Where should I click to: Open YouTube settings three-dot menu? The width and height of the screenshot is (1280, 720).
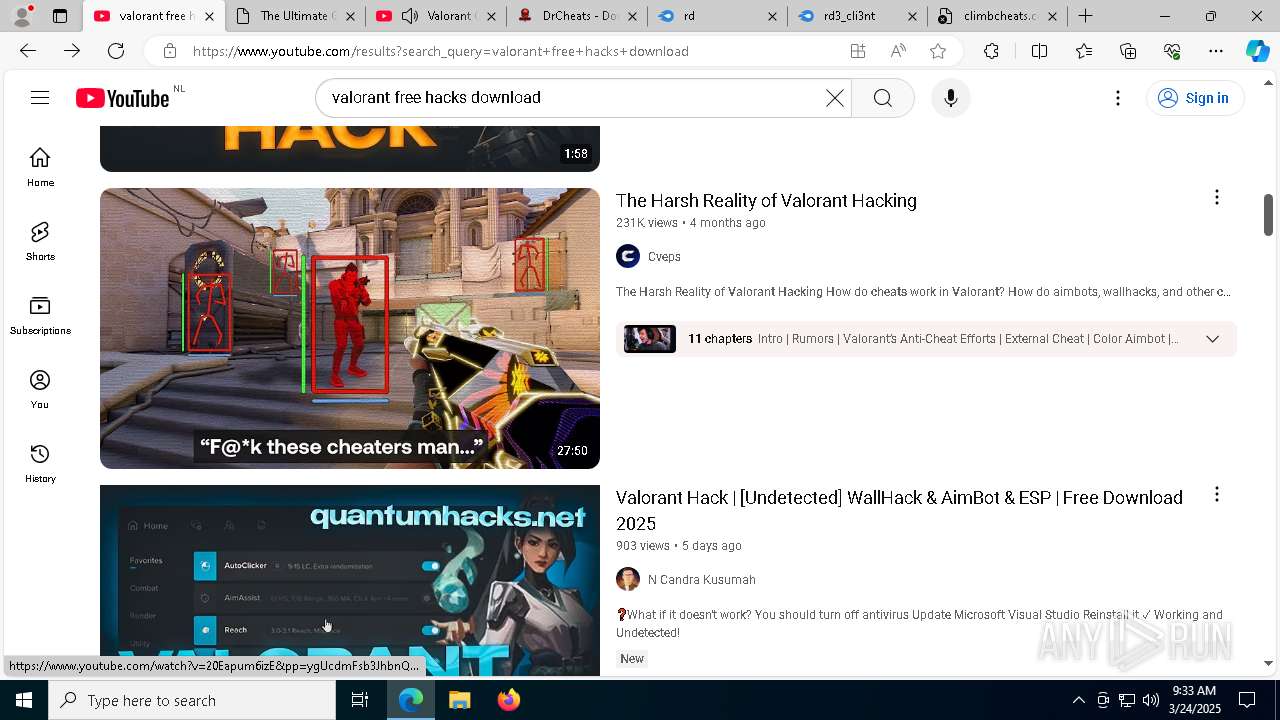(1118, 98)
